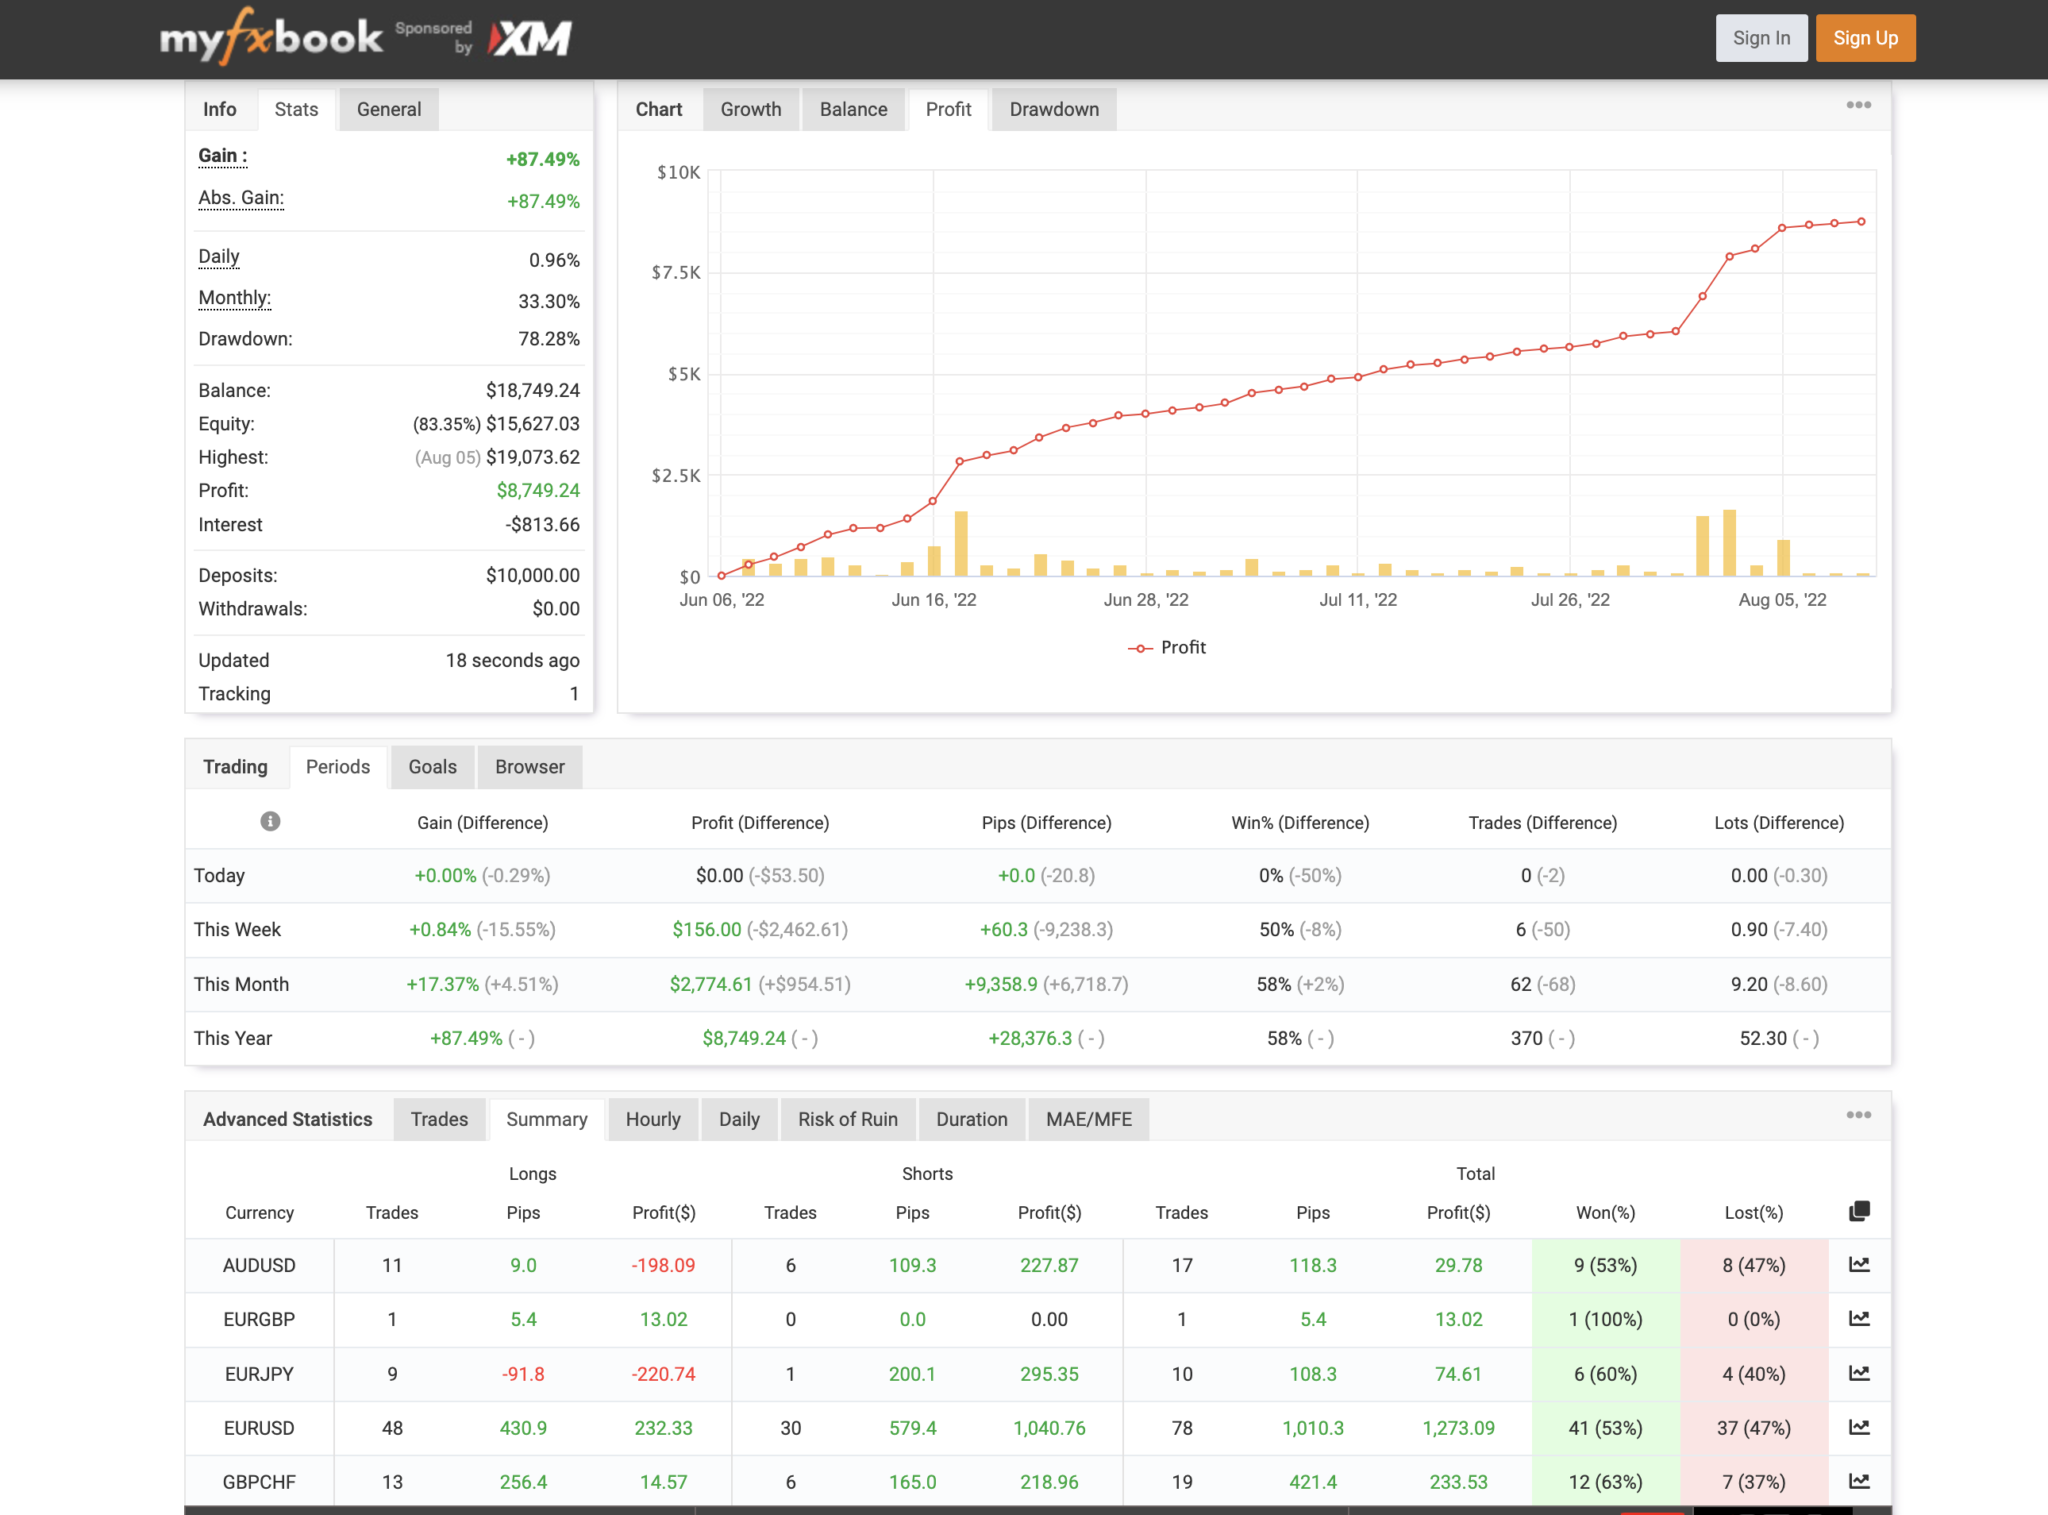Toggle the Profit series in the chart legend
Screen dimensions: 2048x1515
[1167, 647]
